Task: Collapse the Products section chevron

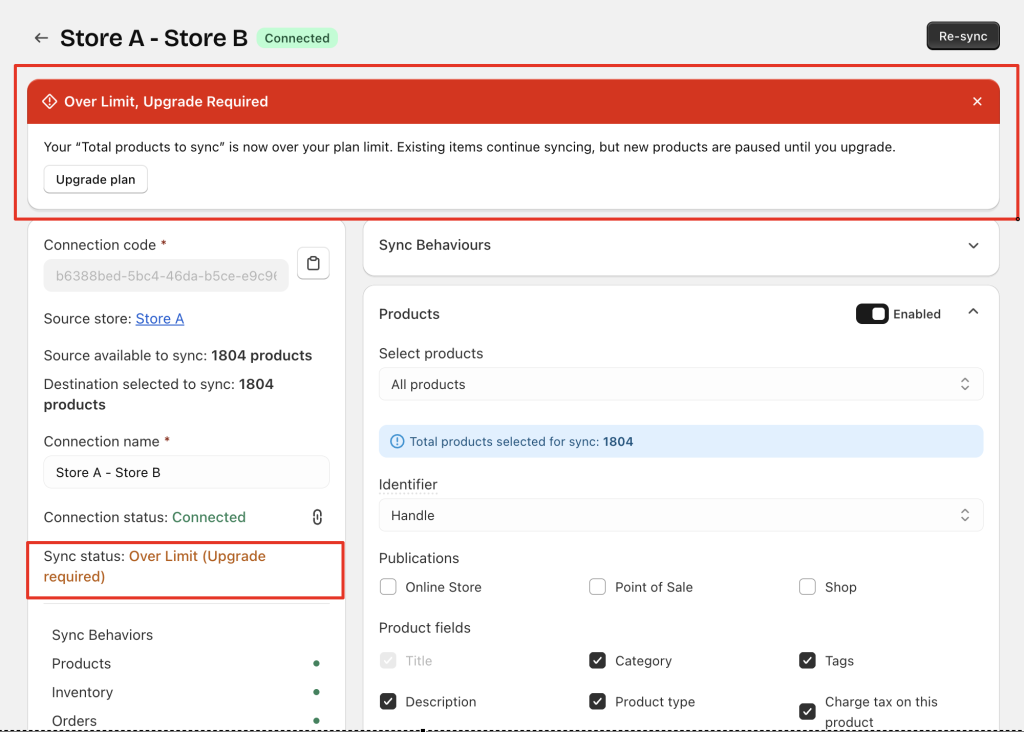Action: (x=973, y=313)
